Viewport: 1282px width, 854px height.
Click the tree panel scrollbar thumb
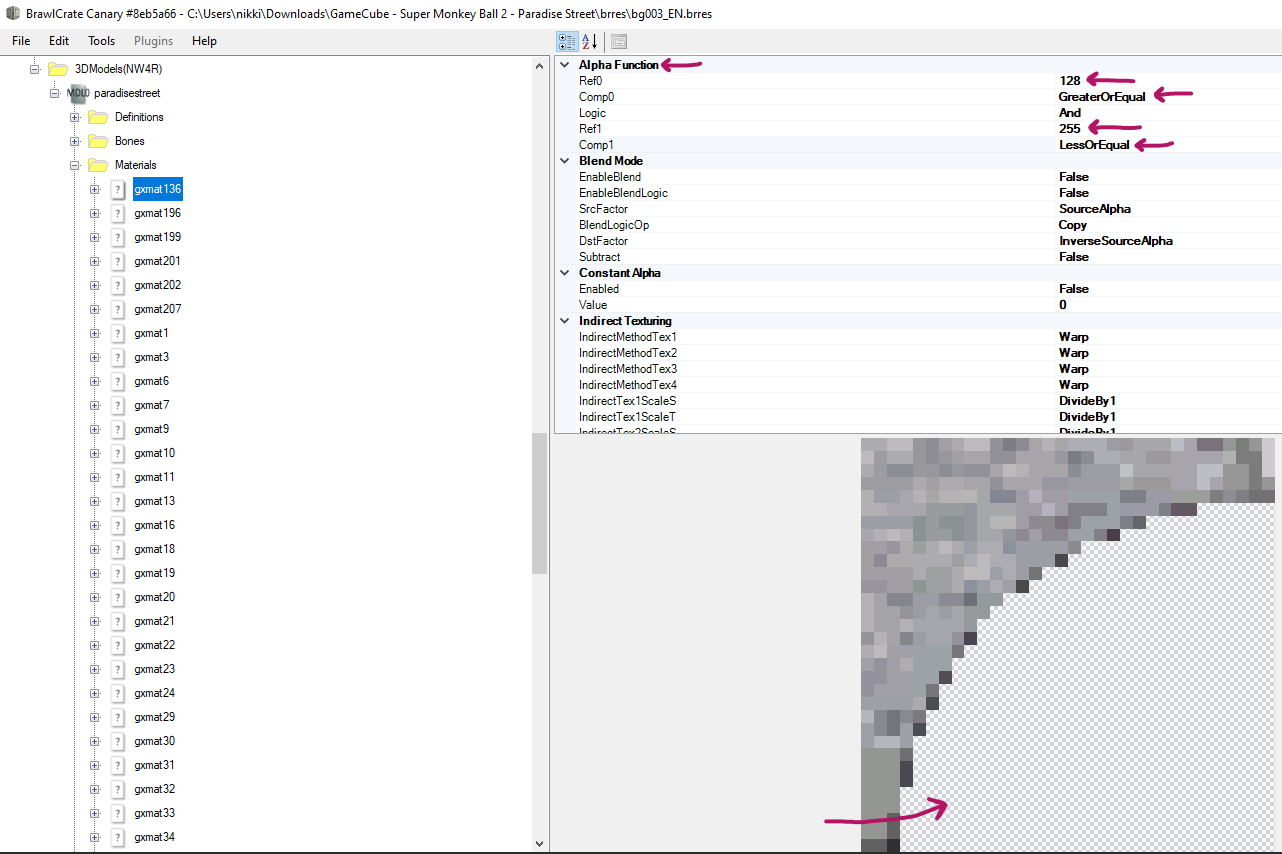click(x=540, y=504)
